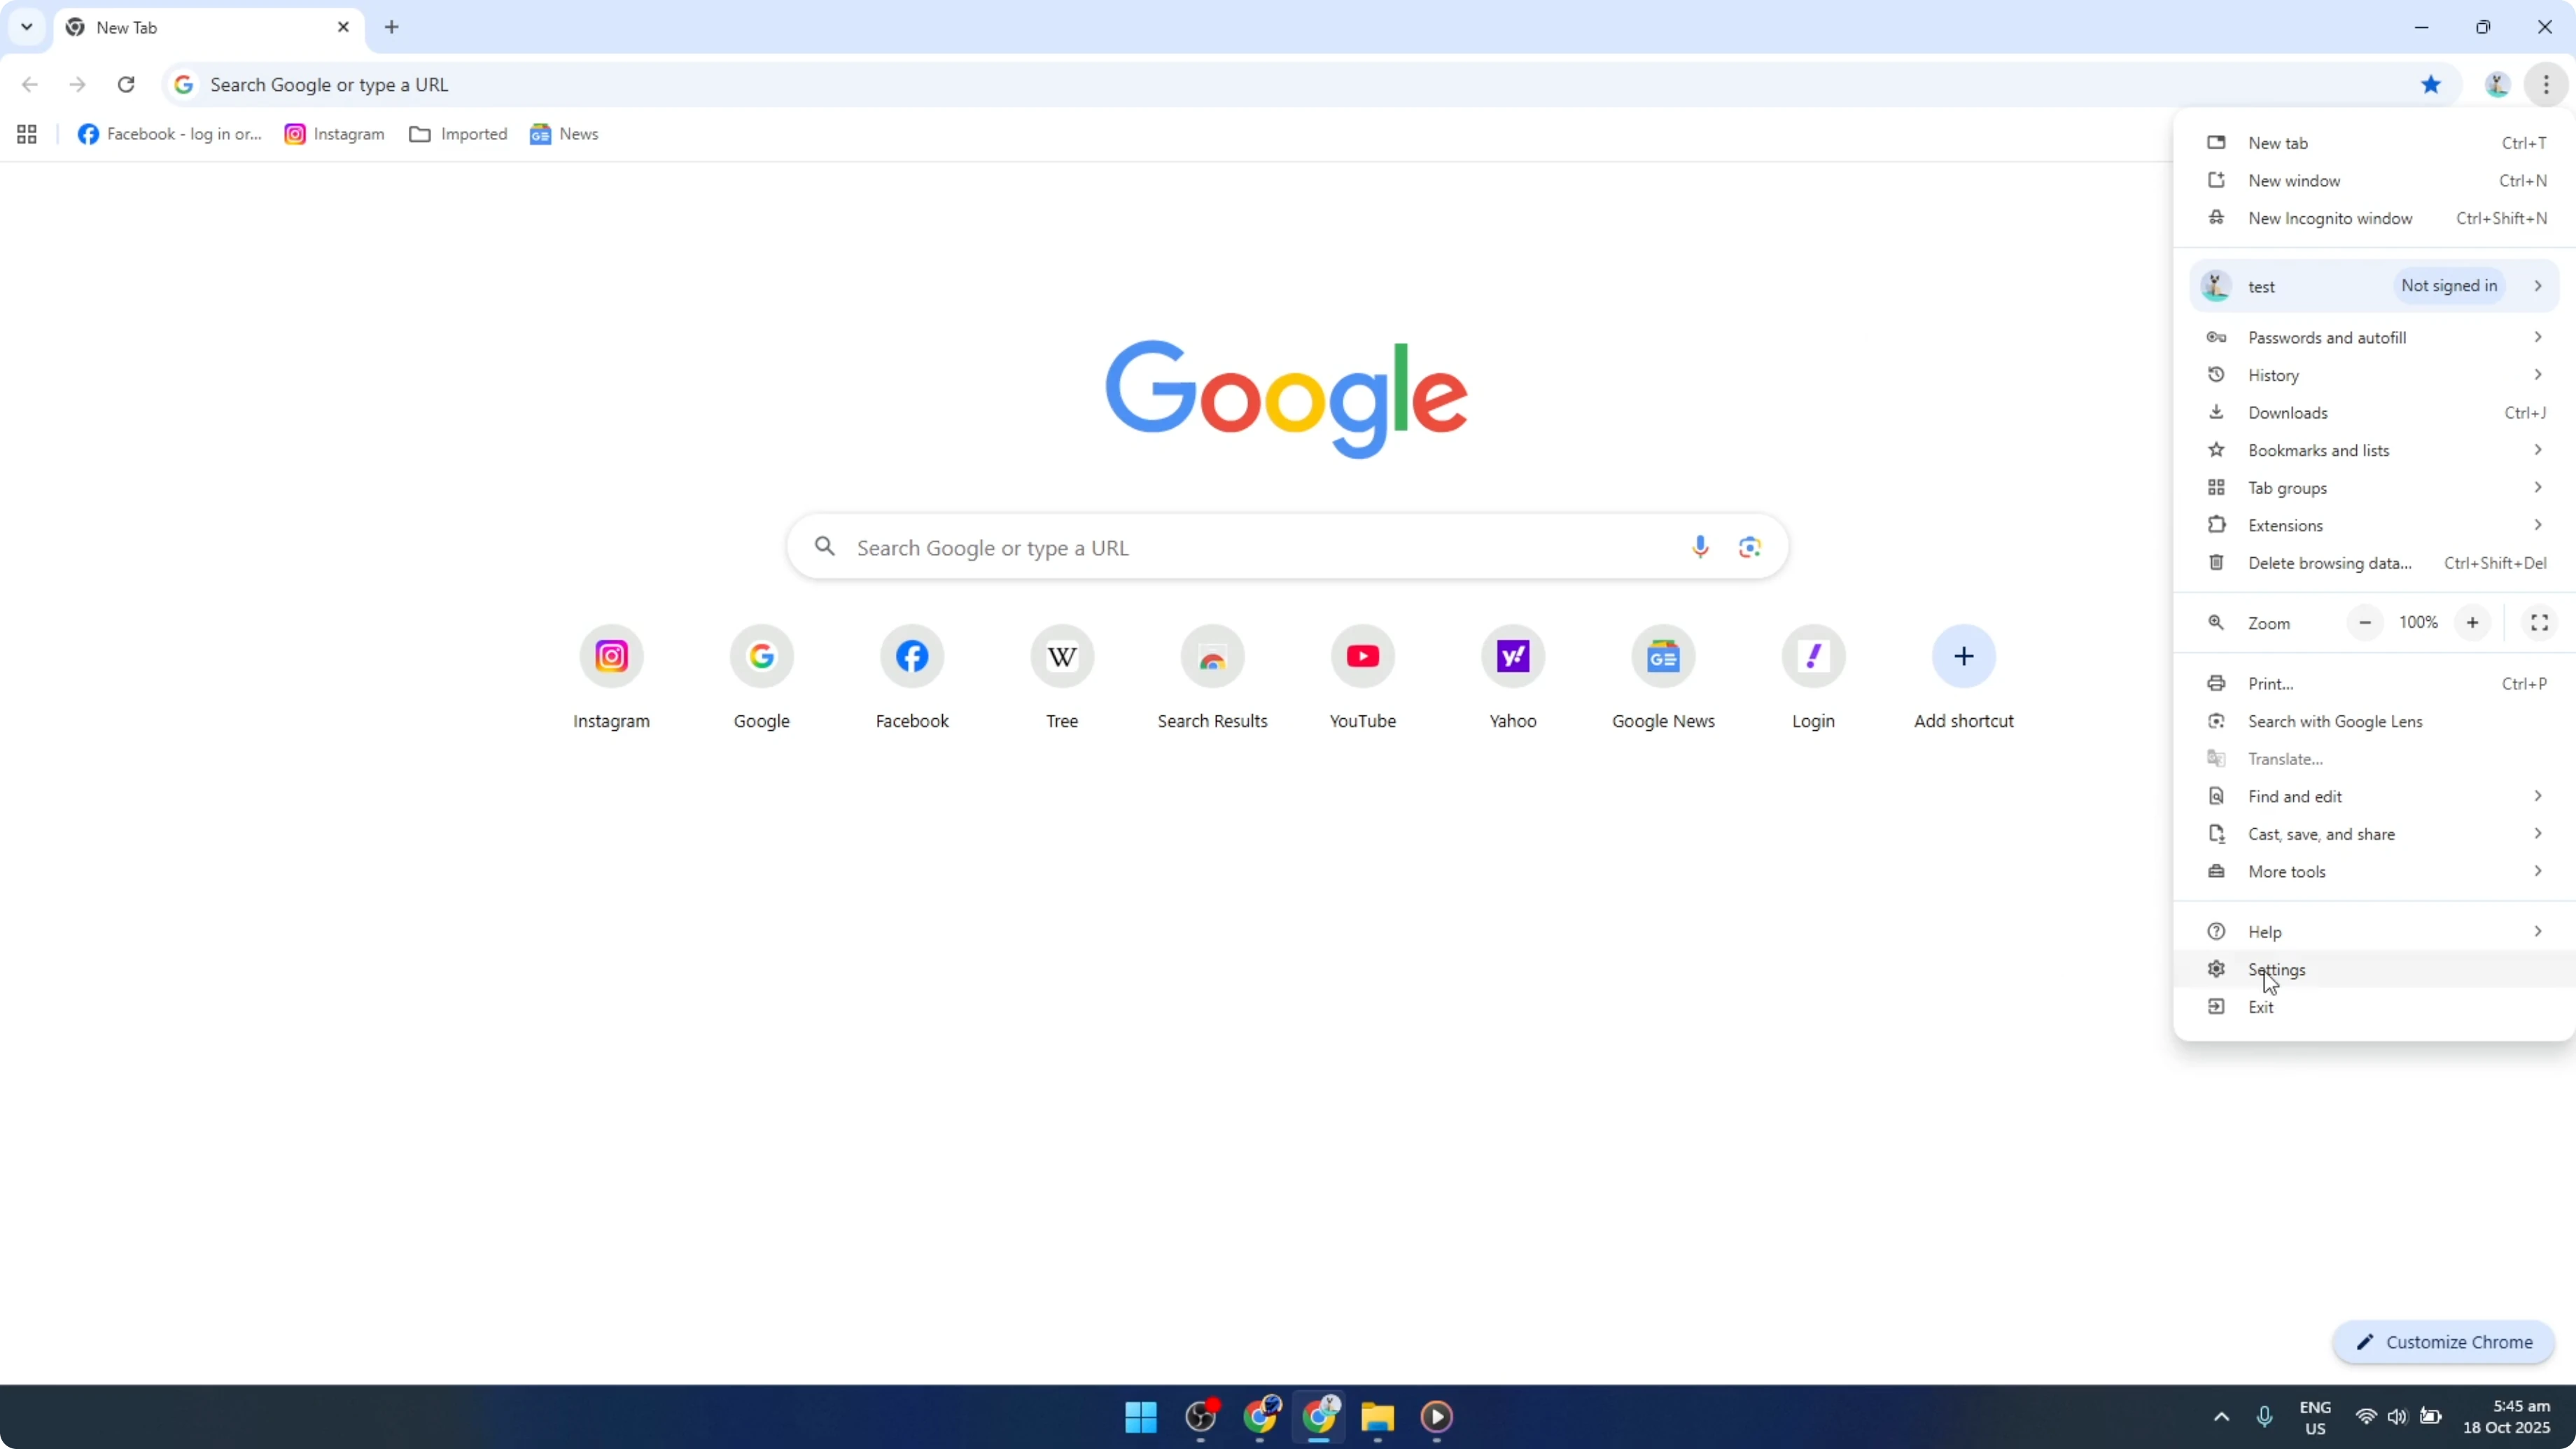Image resolution: width=2576 pixels, height=1449 pixels.
Task: Open the tab search dropdown arrow
Action: [26, 27]
